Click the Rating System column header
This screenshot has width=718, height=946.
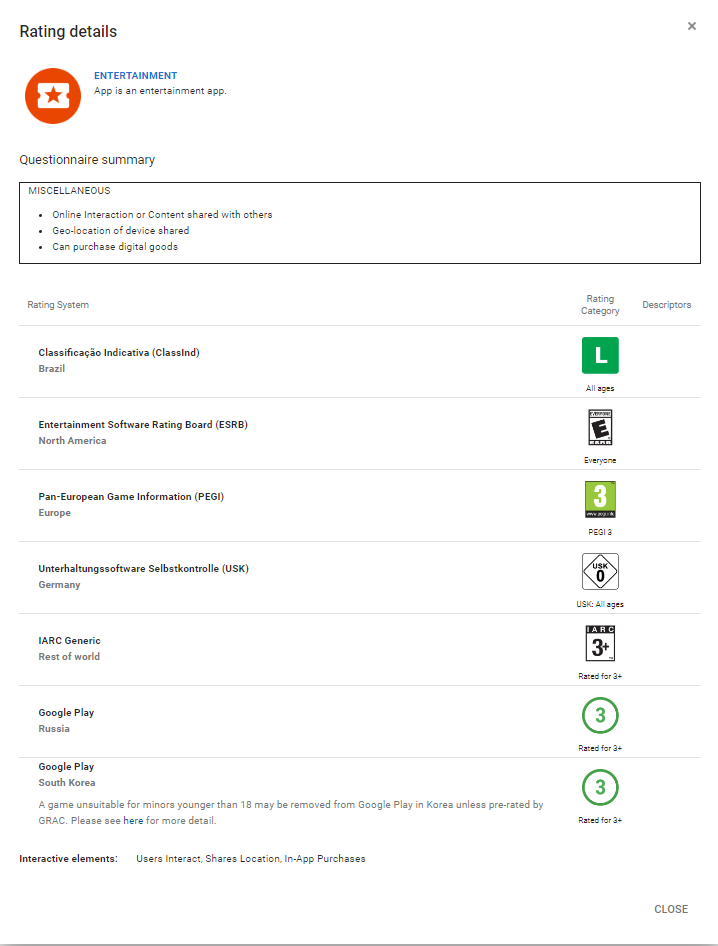[x=58, y=305]
